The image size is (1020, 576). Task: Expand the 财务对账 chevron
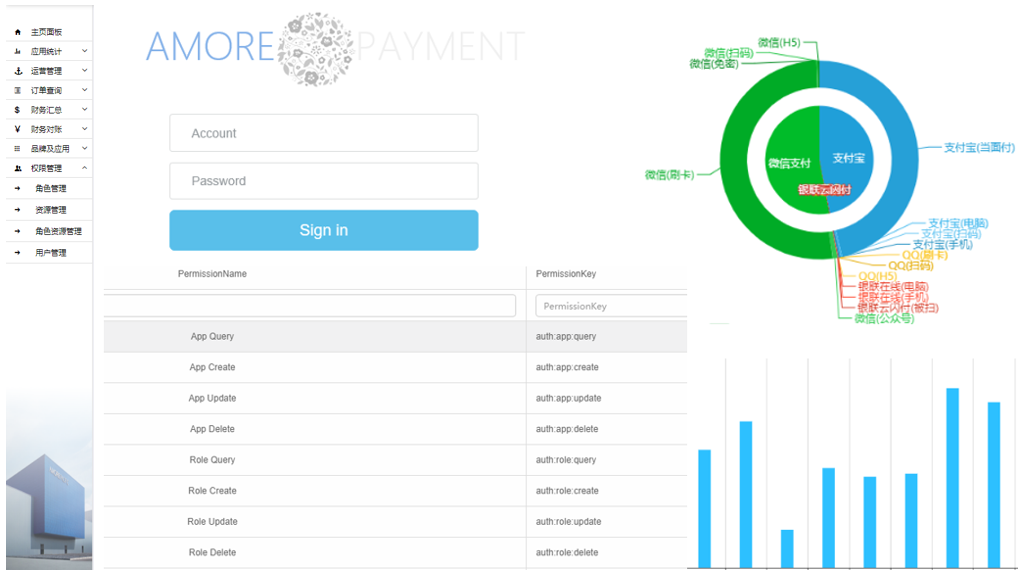(85, 129)
